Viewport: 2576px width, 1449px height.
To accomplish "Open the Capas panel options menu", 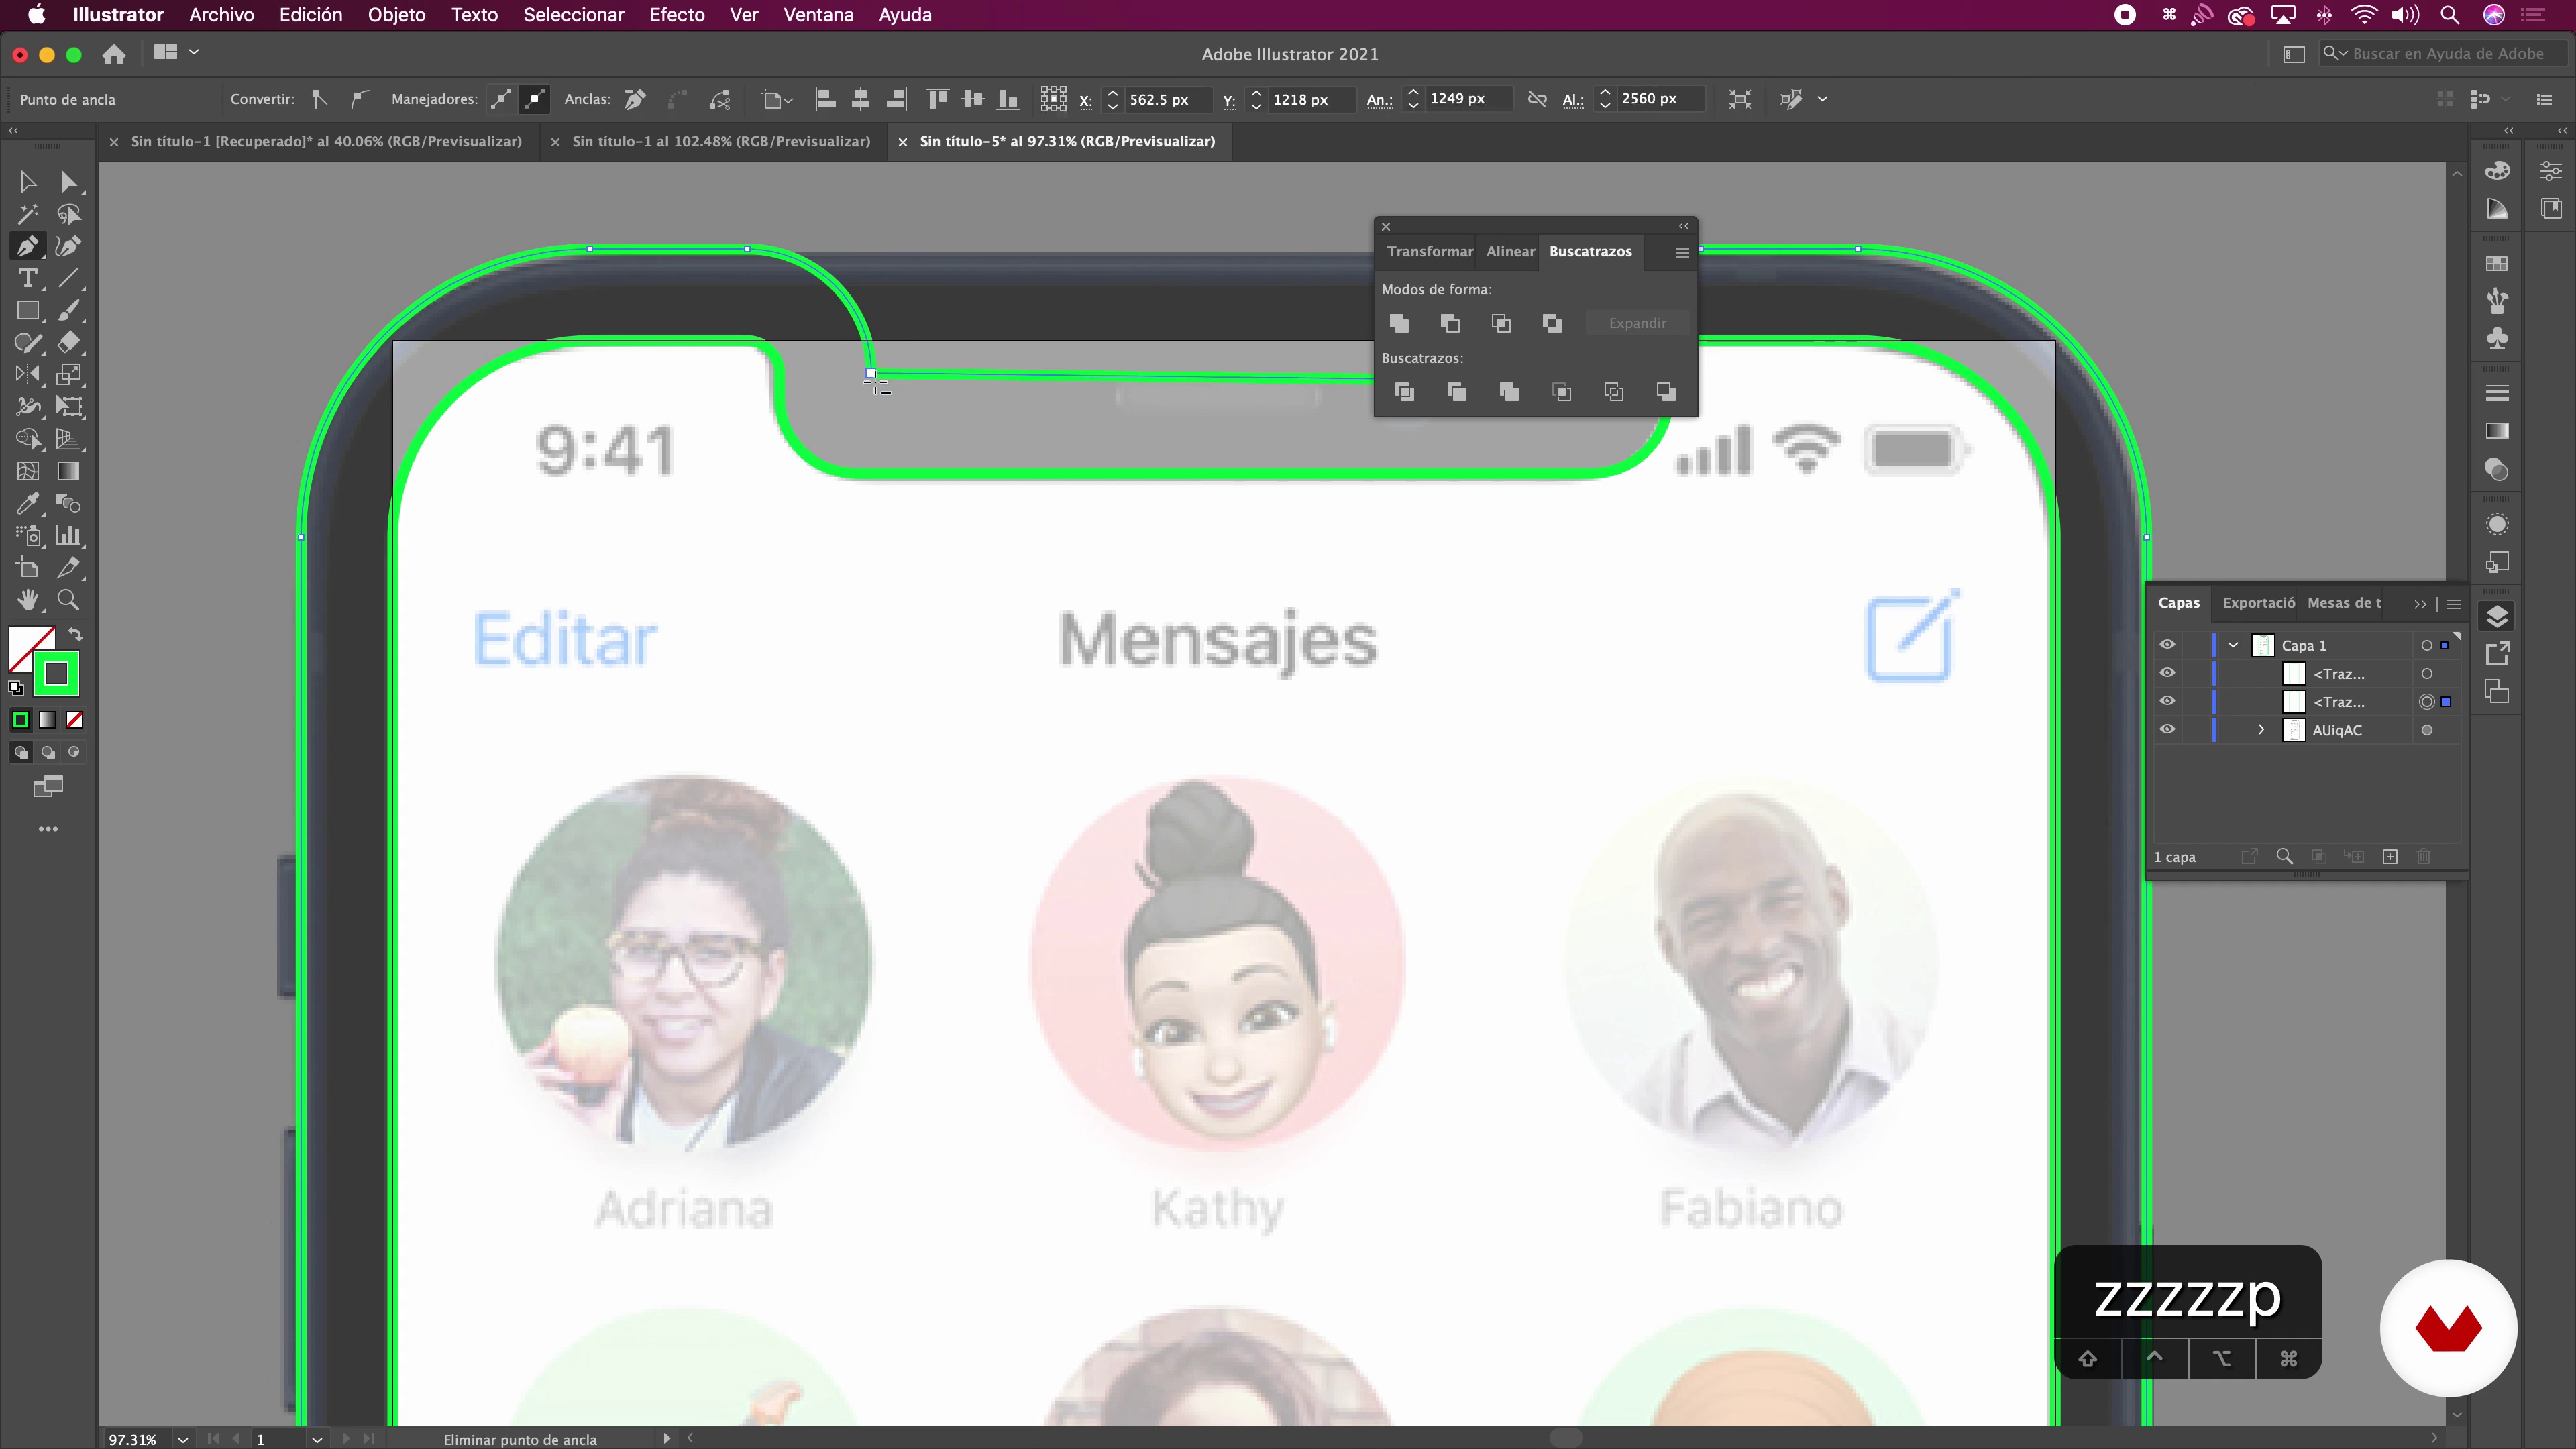I will pos(2454,604).
